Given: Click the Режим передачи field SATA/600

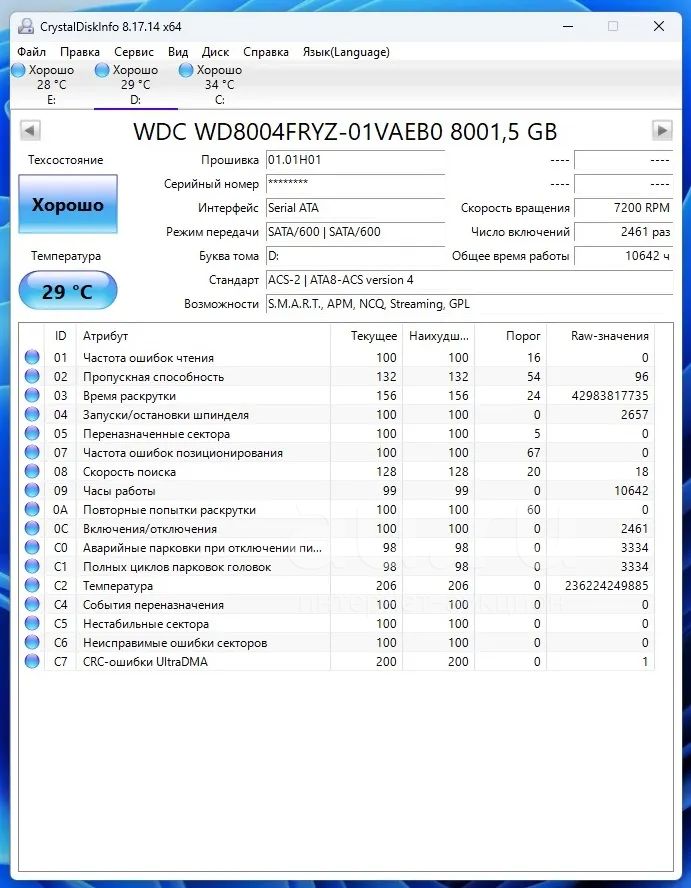Looking at the screenshot, I should click(356, 232).
